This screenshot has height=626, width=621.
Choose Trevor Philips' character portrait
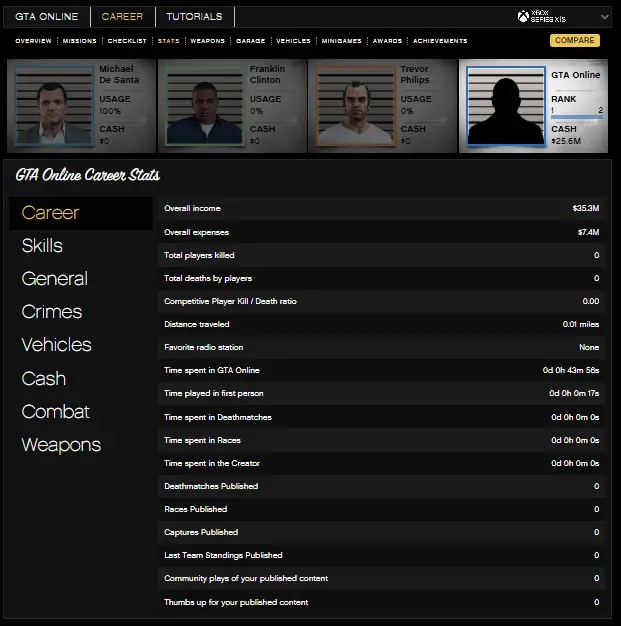(x=351, y=106)
